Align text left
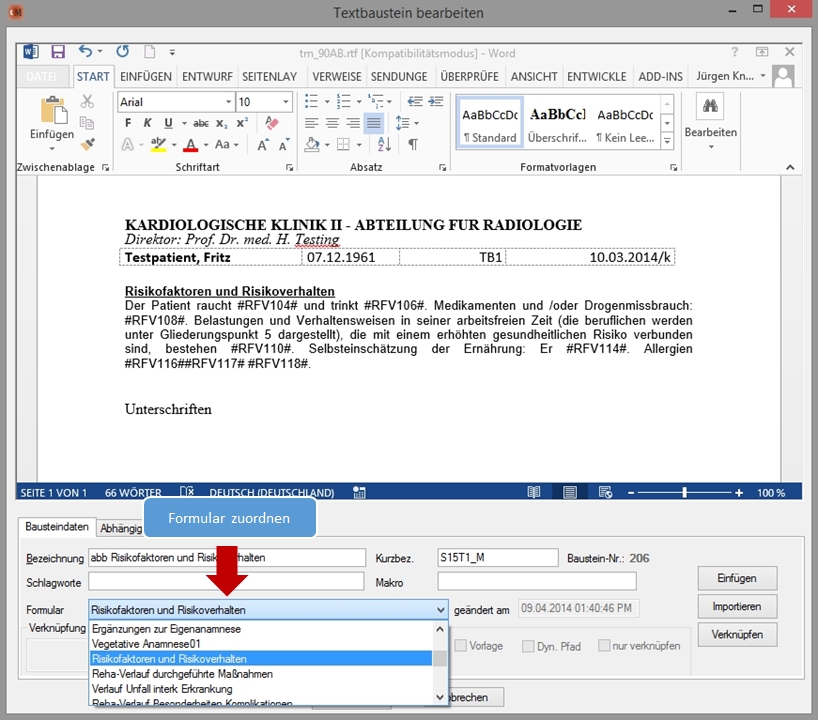Screen dimensions: 818x720 311,123
